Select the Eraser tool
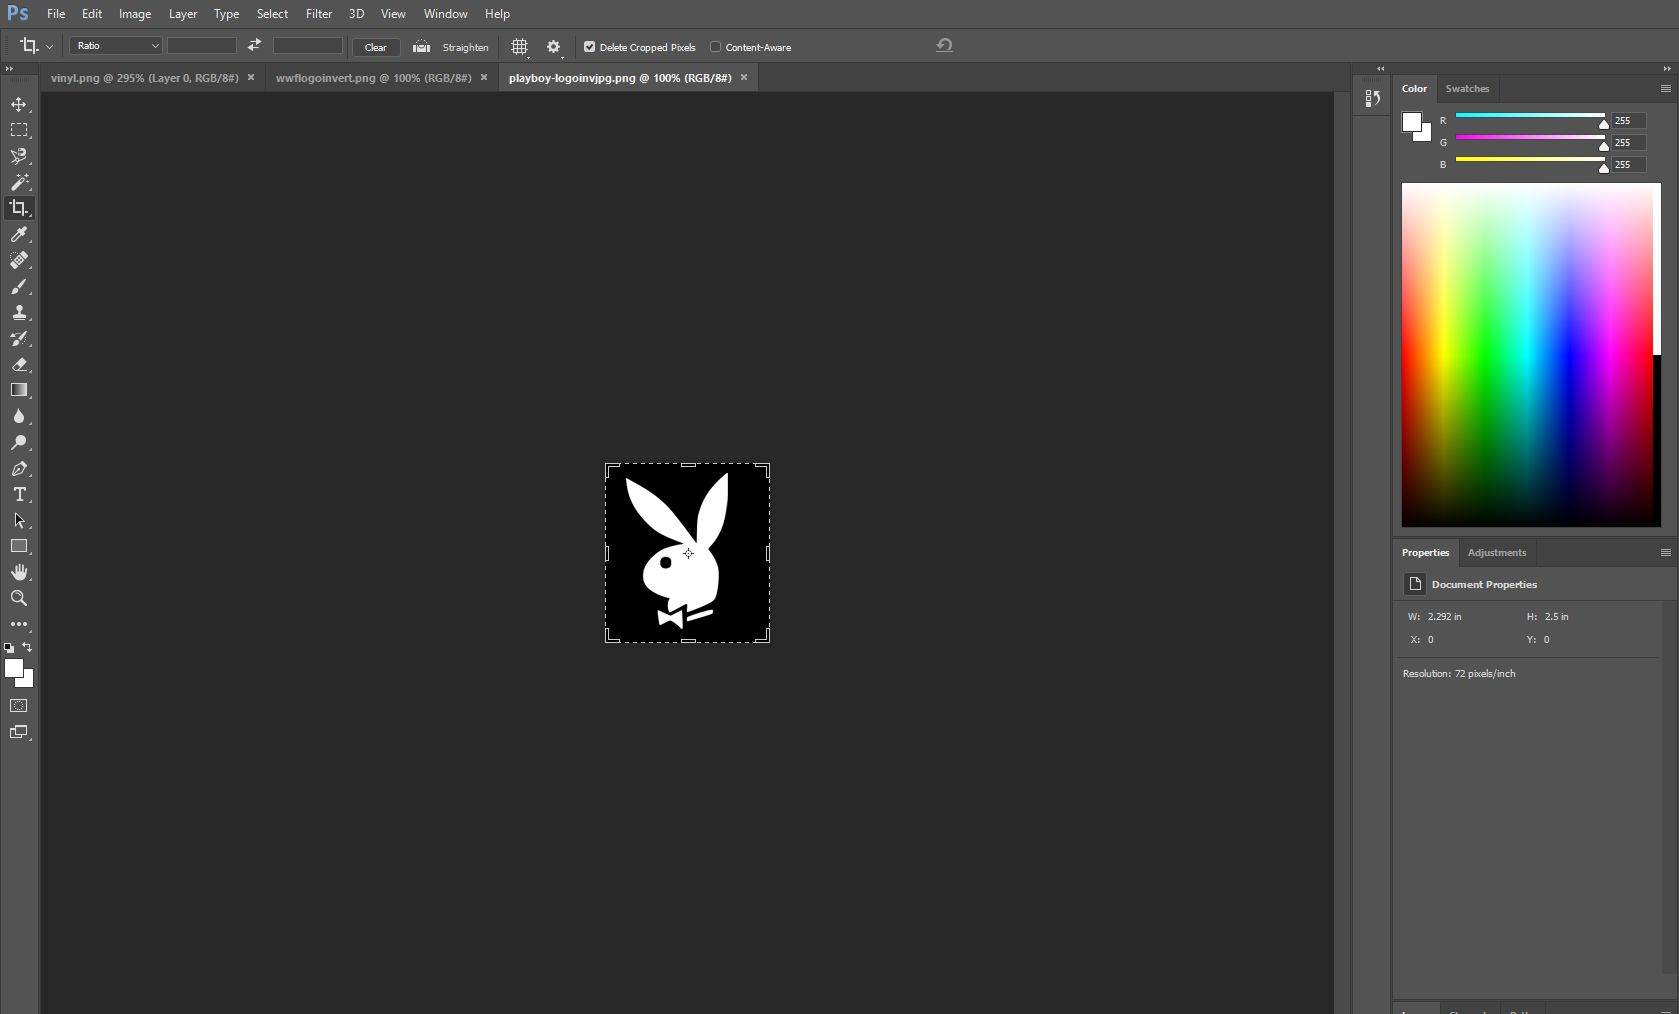The image size is (1679, 1014). [19, 364]
